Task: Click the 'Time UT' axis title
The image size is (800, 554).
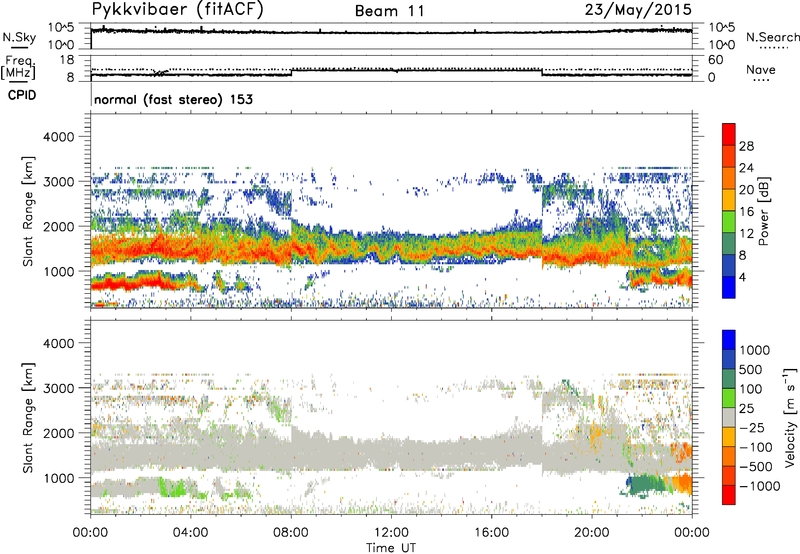Action: [391, 548]
